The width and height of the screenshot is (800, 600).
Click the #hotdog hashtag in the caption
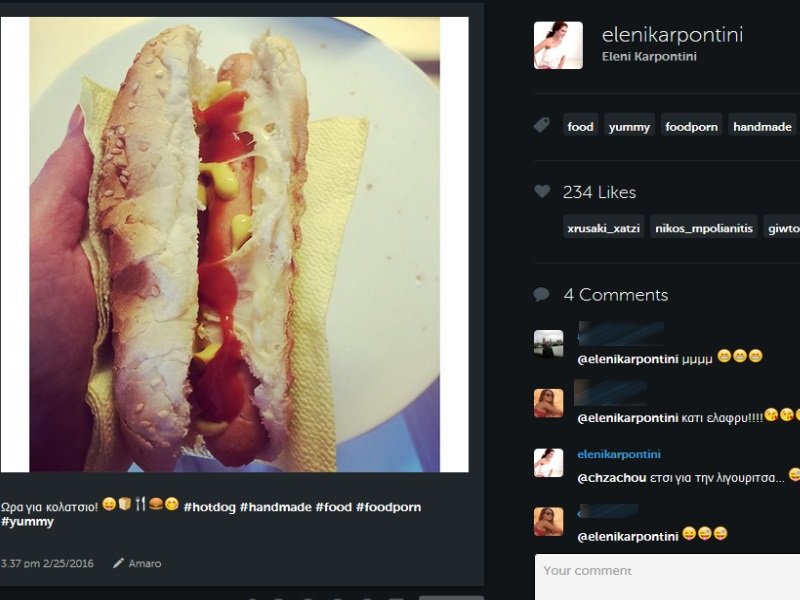point(210,507)
